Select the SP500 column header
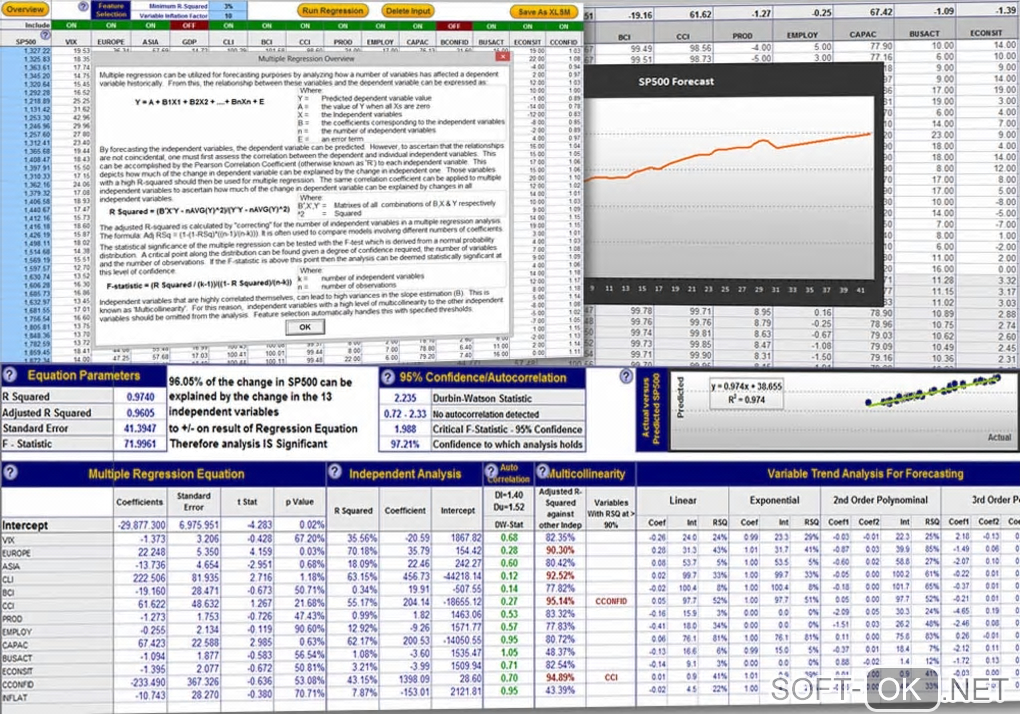The width and height of the screenshot is (1020, 714). point(26,42)
